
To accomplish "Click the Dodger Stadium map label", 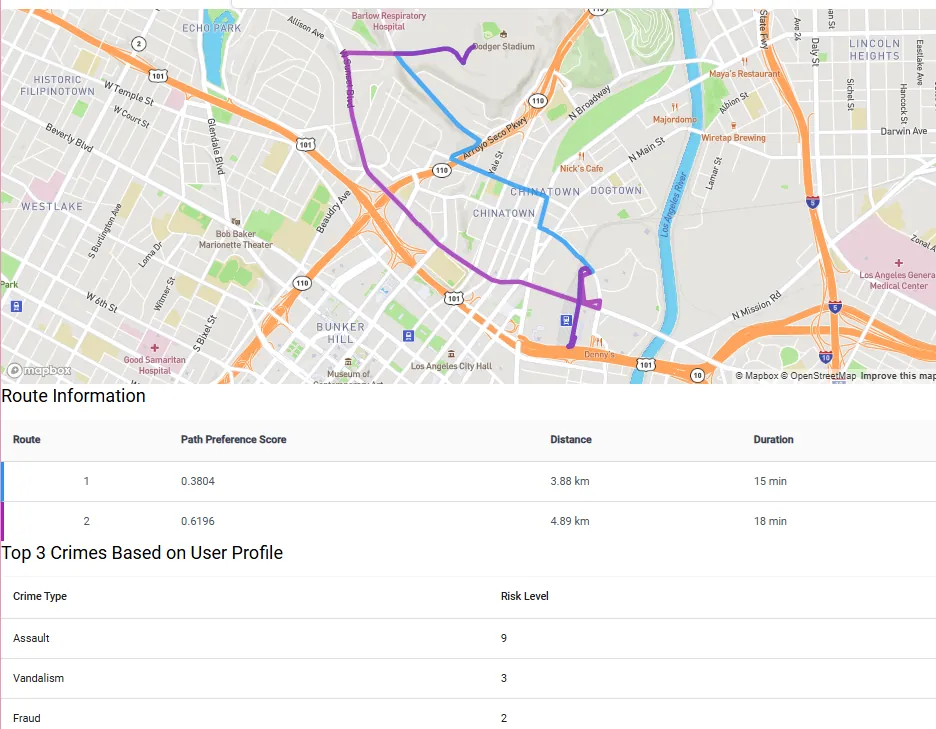I will 504,47.
